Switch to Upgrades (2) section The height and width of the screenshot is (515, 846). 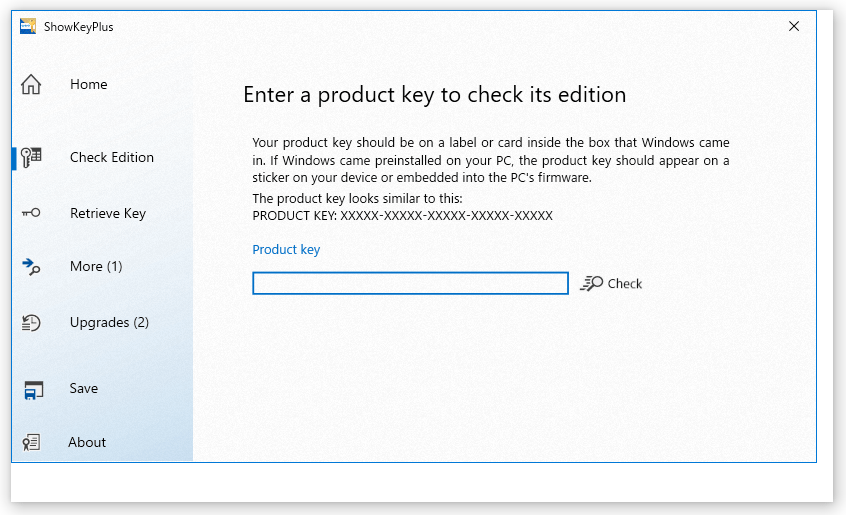110,322
